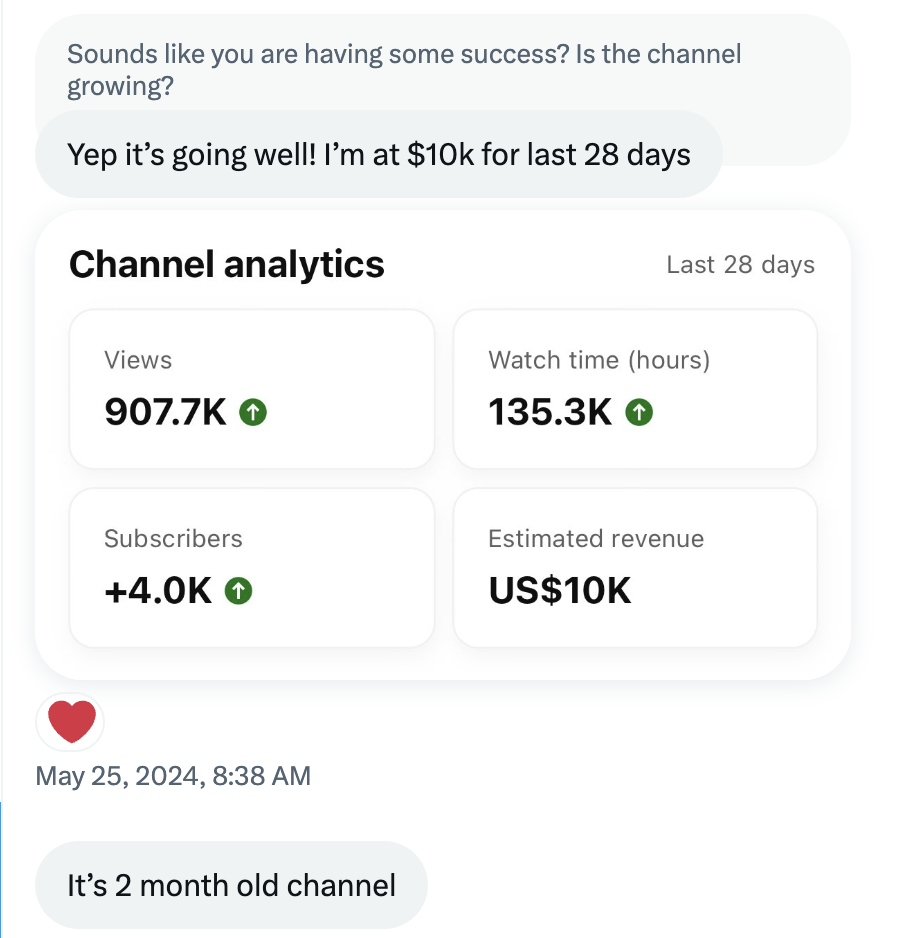This screenshot has width=908, height=938.
Task: Click the 135.3K watch time value
Action: (550, 412)
